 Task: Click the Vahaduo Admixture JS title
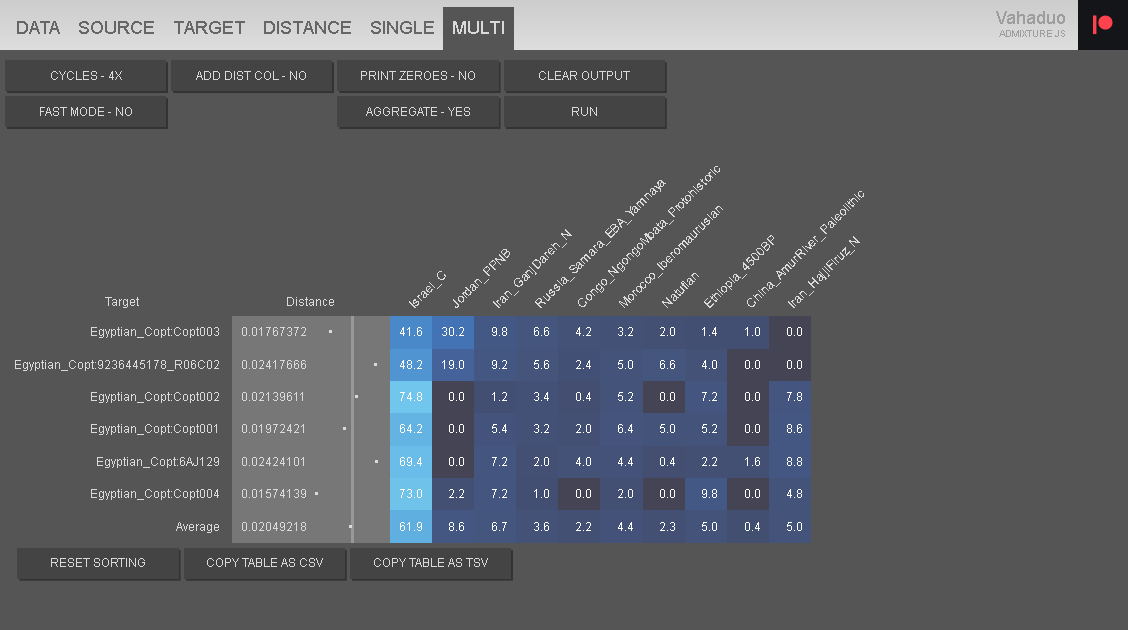1030,23
